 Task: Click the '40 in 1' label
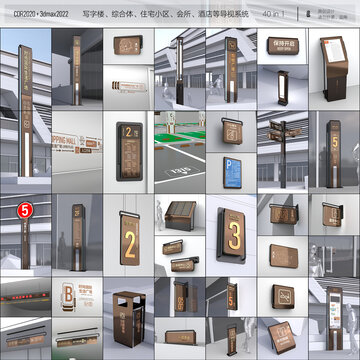(274, 14)
